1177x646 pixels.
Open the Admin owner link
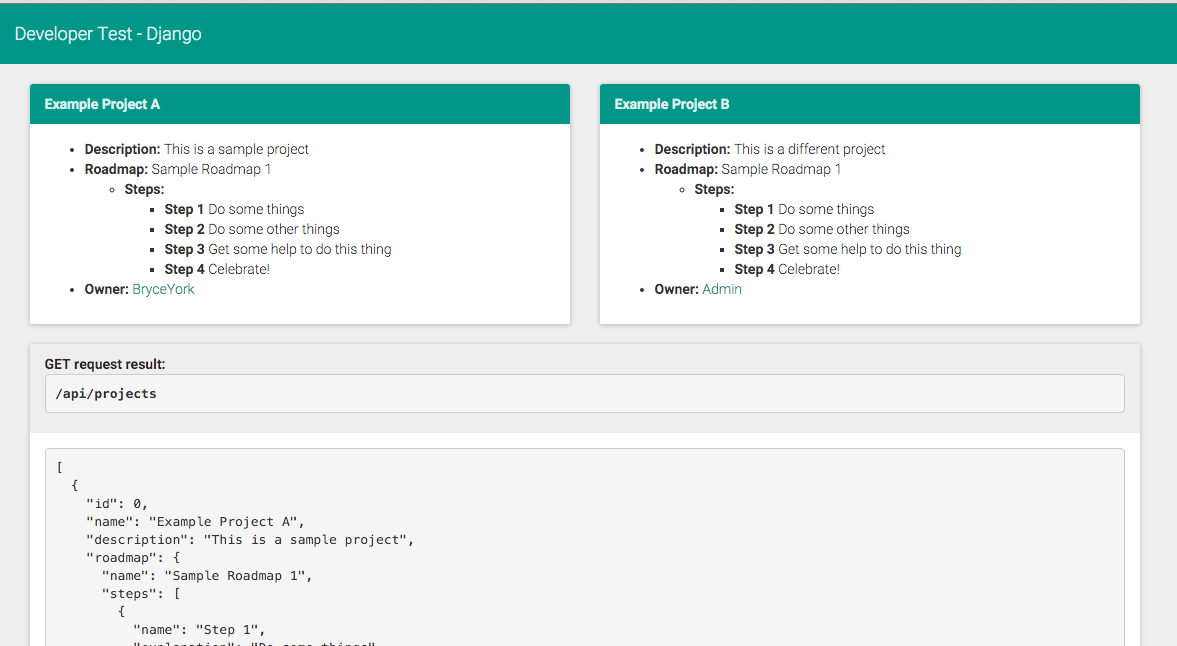tap(721, 290)
